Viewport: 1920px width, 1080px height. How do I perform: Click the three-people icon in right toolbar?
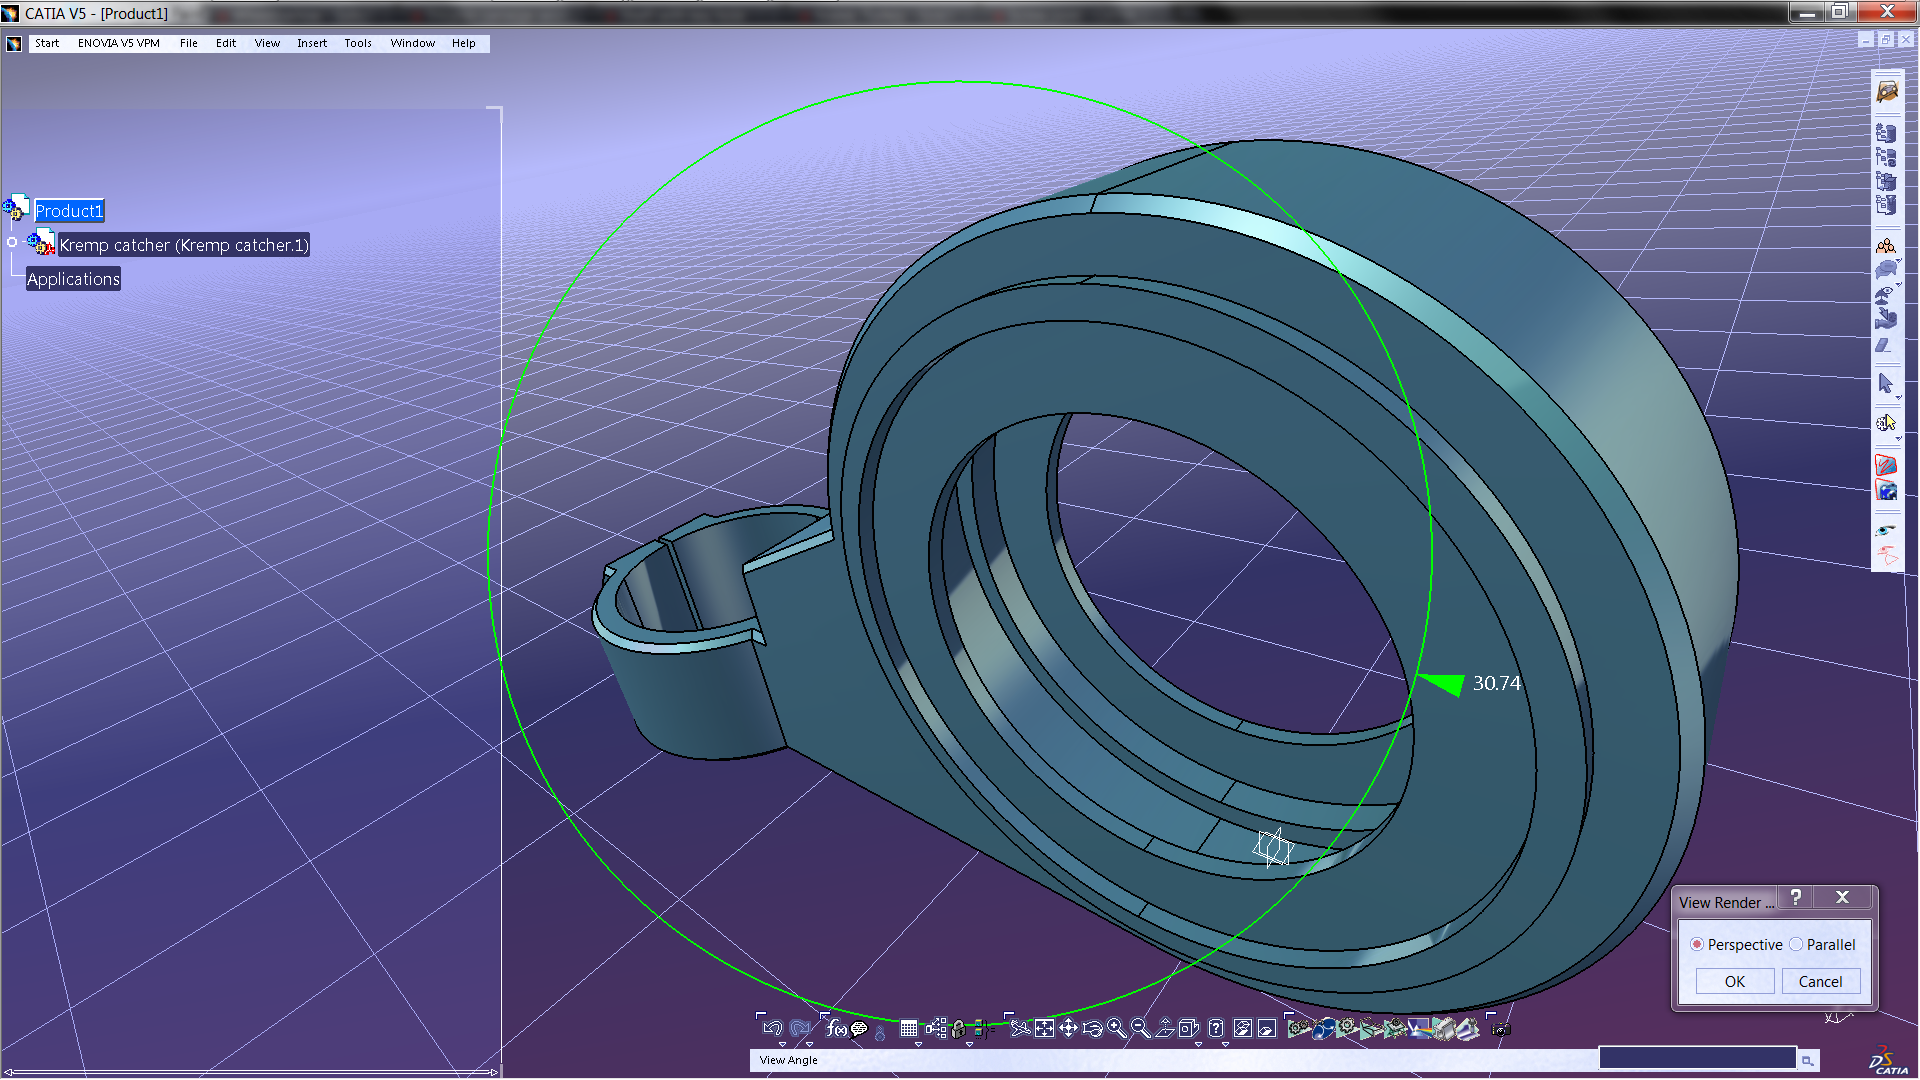pyautogui.click(x=1886, y=246)
